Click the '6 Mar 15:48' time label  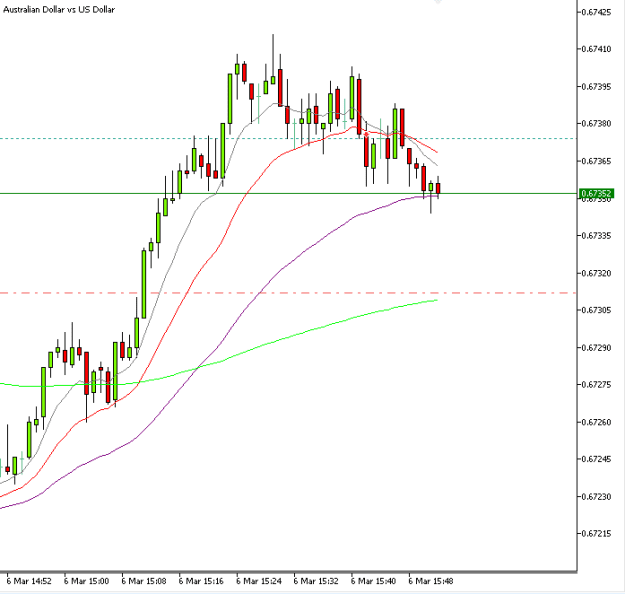[x=431, y=581]
